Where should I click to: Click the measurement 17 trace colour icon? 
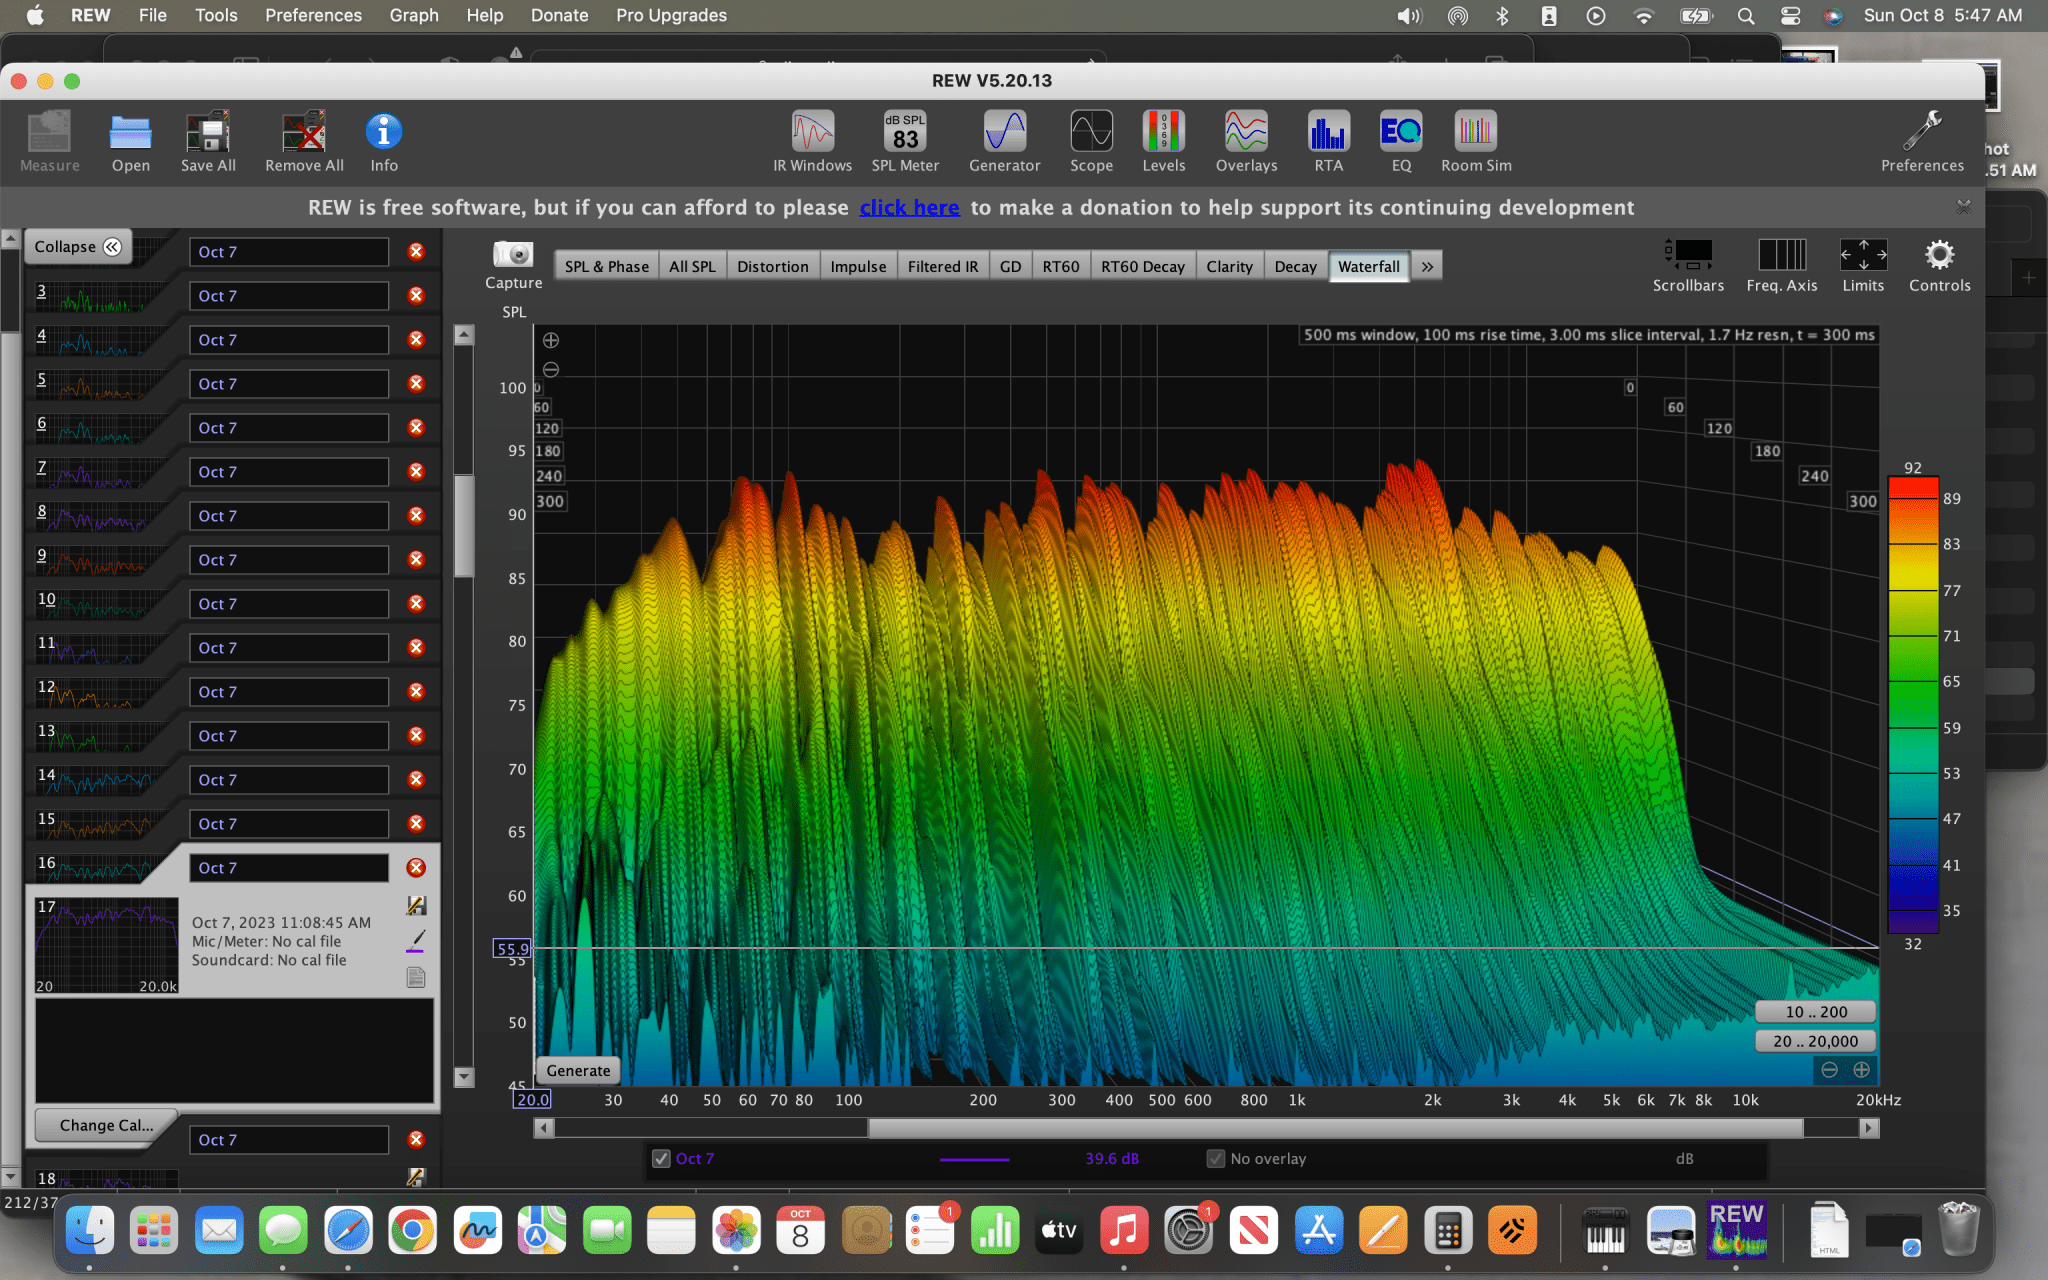point(416,942)
